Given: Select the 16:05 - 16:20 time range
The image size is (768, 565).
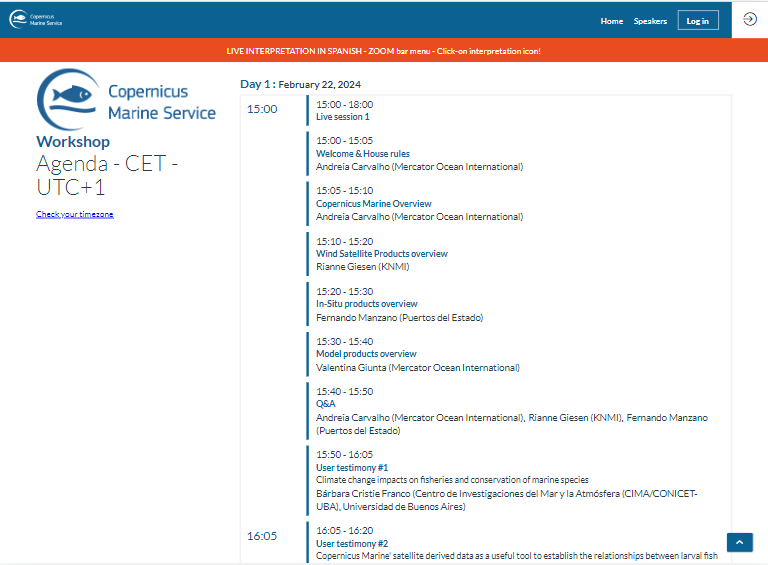Looking at the screenshot, I should coord(344,530).
